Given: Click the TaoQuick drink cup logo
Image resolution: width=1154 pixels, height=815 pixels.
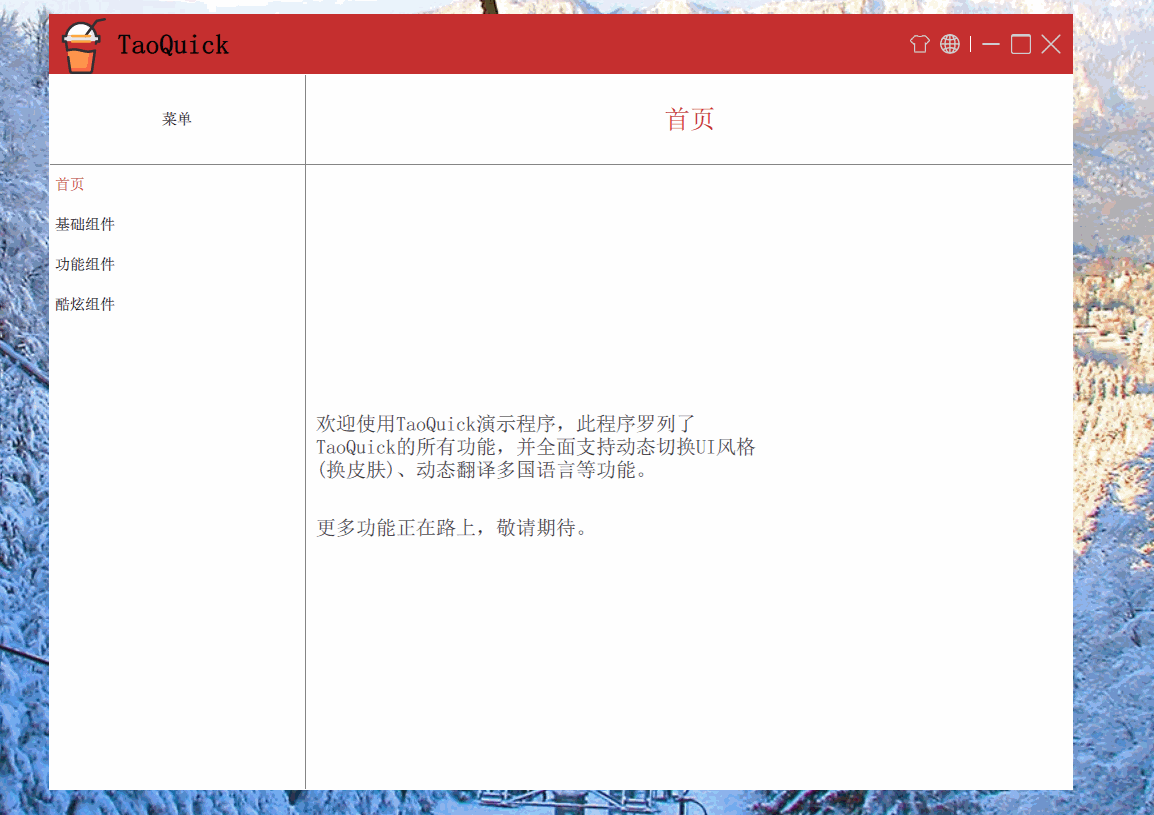Looking at the screenshot, I should [x=82, y=46].
